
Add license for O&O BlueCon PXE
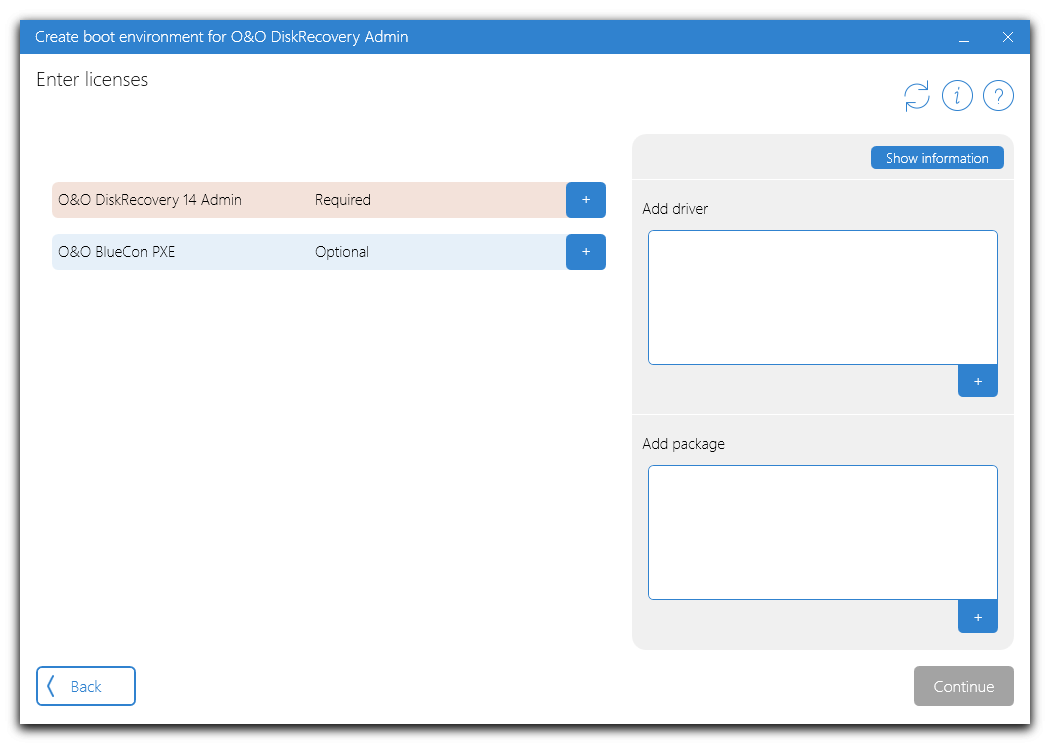point(585,252)
